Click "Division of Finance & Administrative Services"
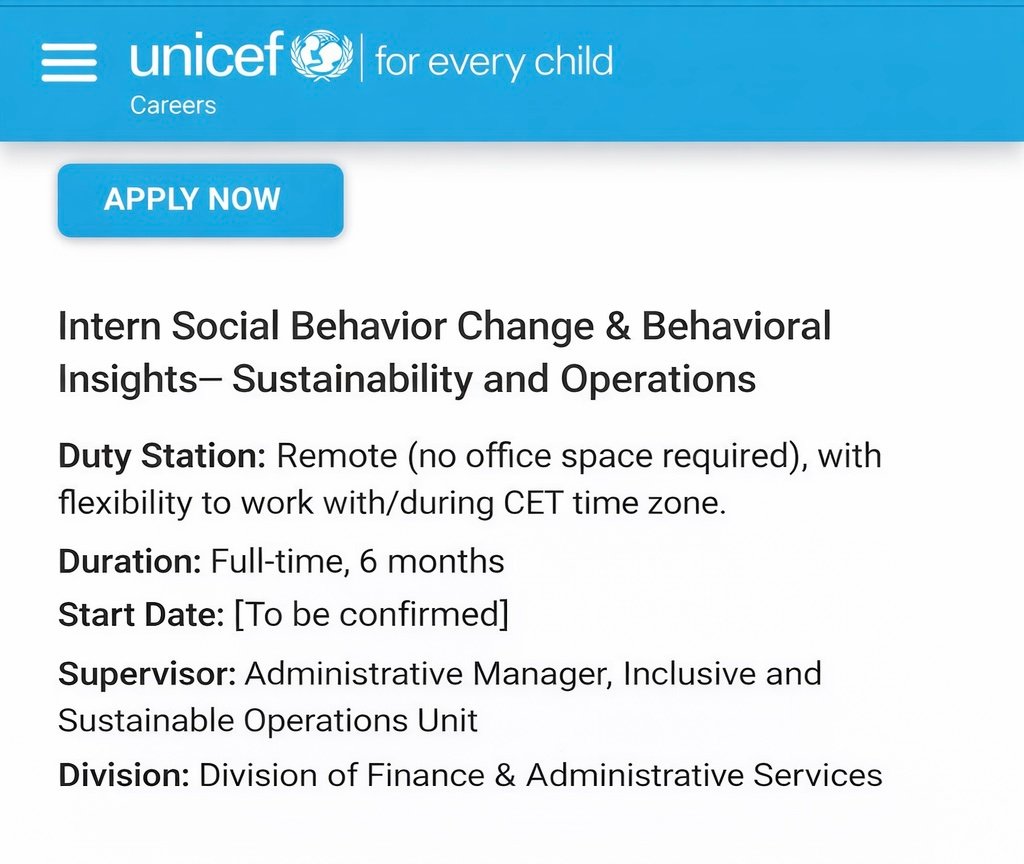This screenshot has width=1024, height=864. click(540, 775)
